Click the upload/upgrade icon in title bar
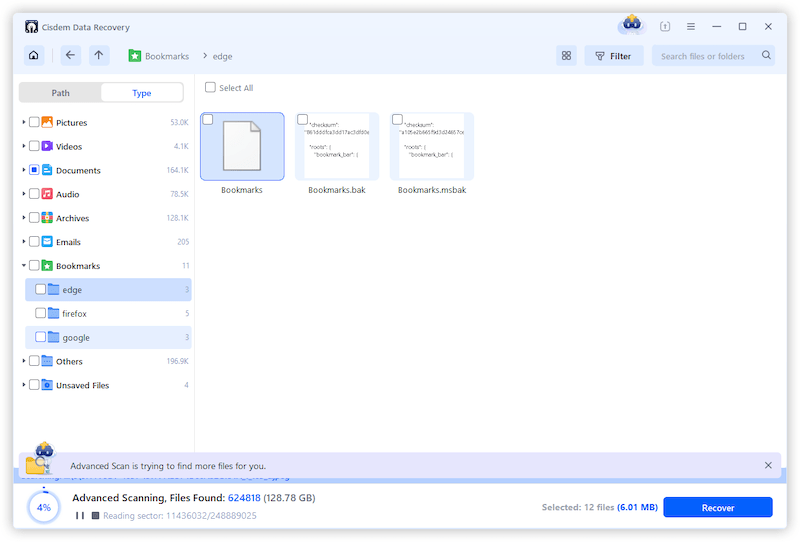 click(x=665, y=27)
